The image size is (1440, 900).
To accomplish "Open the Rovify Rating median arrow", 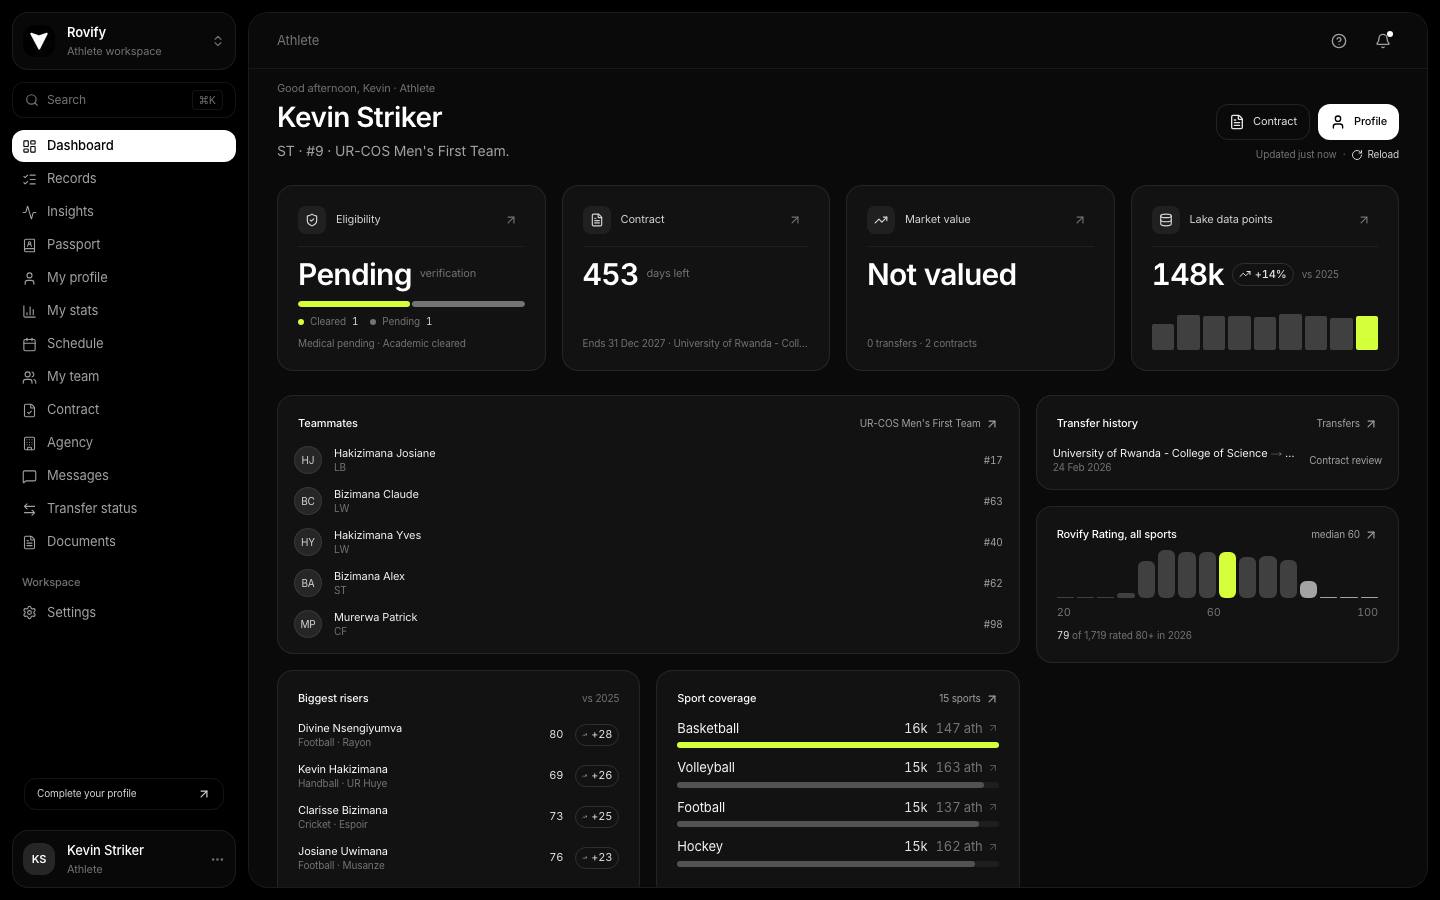I will point(1371,535).
